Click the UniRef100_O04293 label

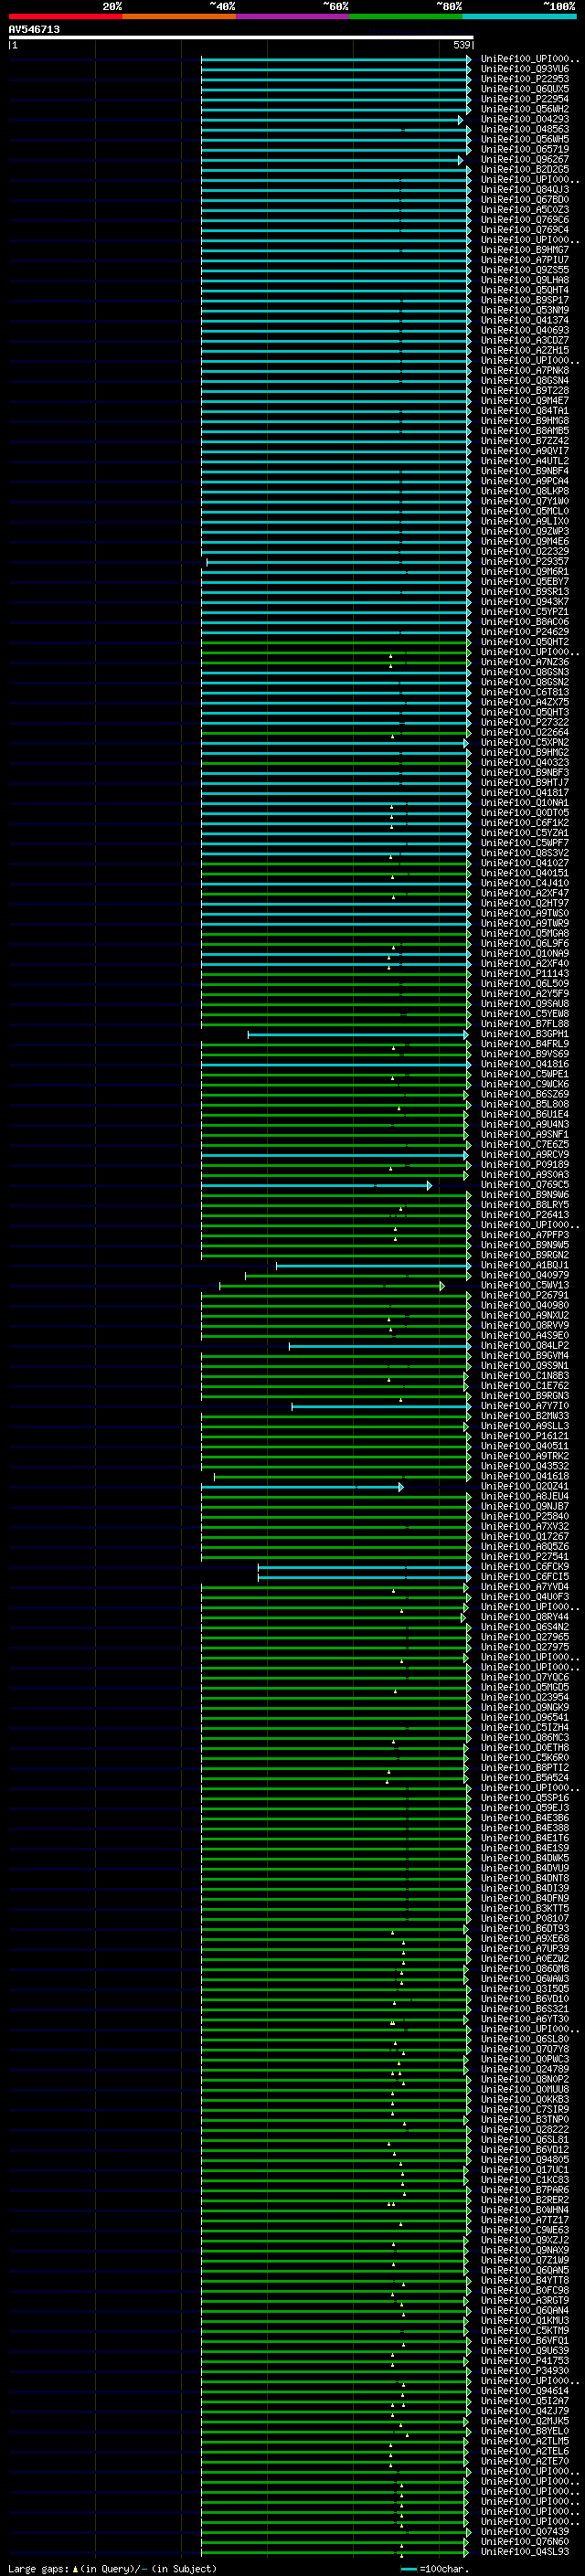point(525,119)
